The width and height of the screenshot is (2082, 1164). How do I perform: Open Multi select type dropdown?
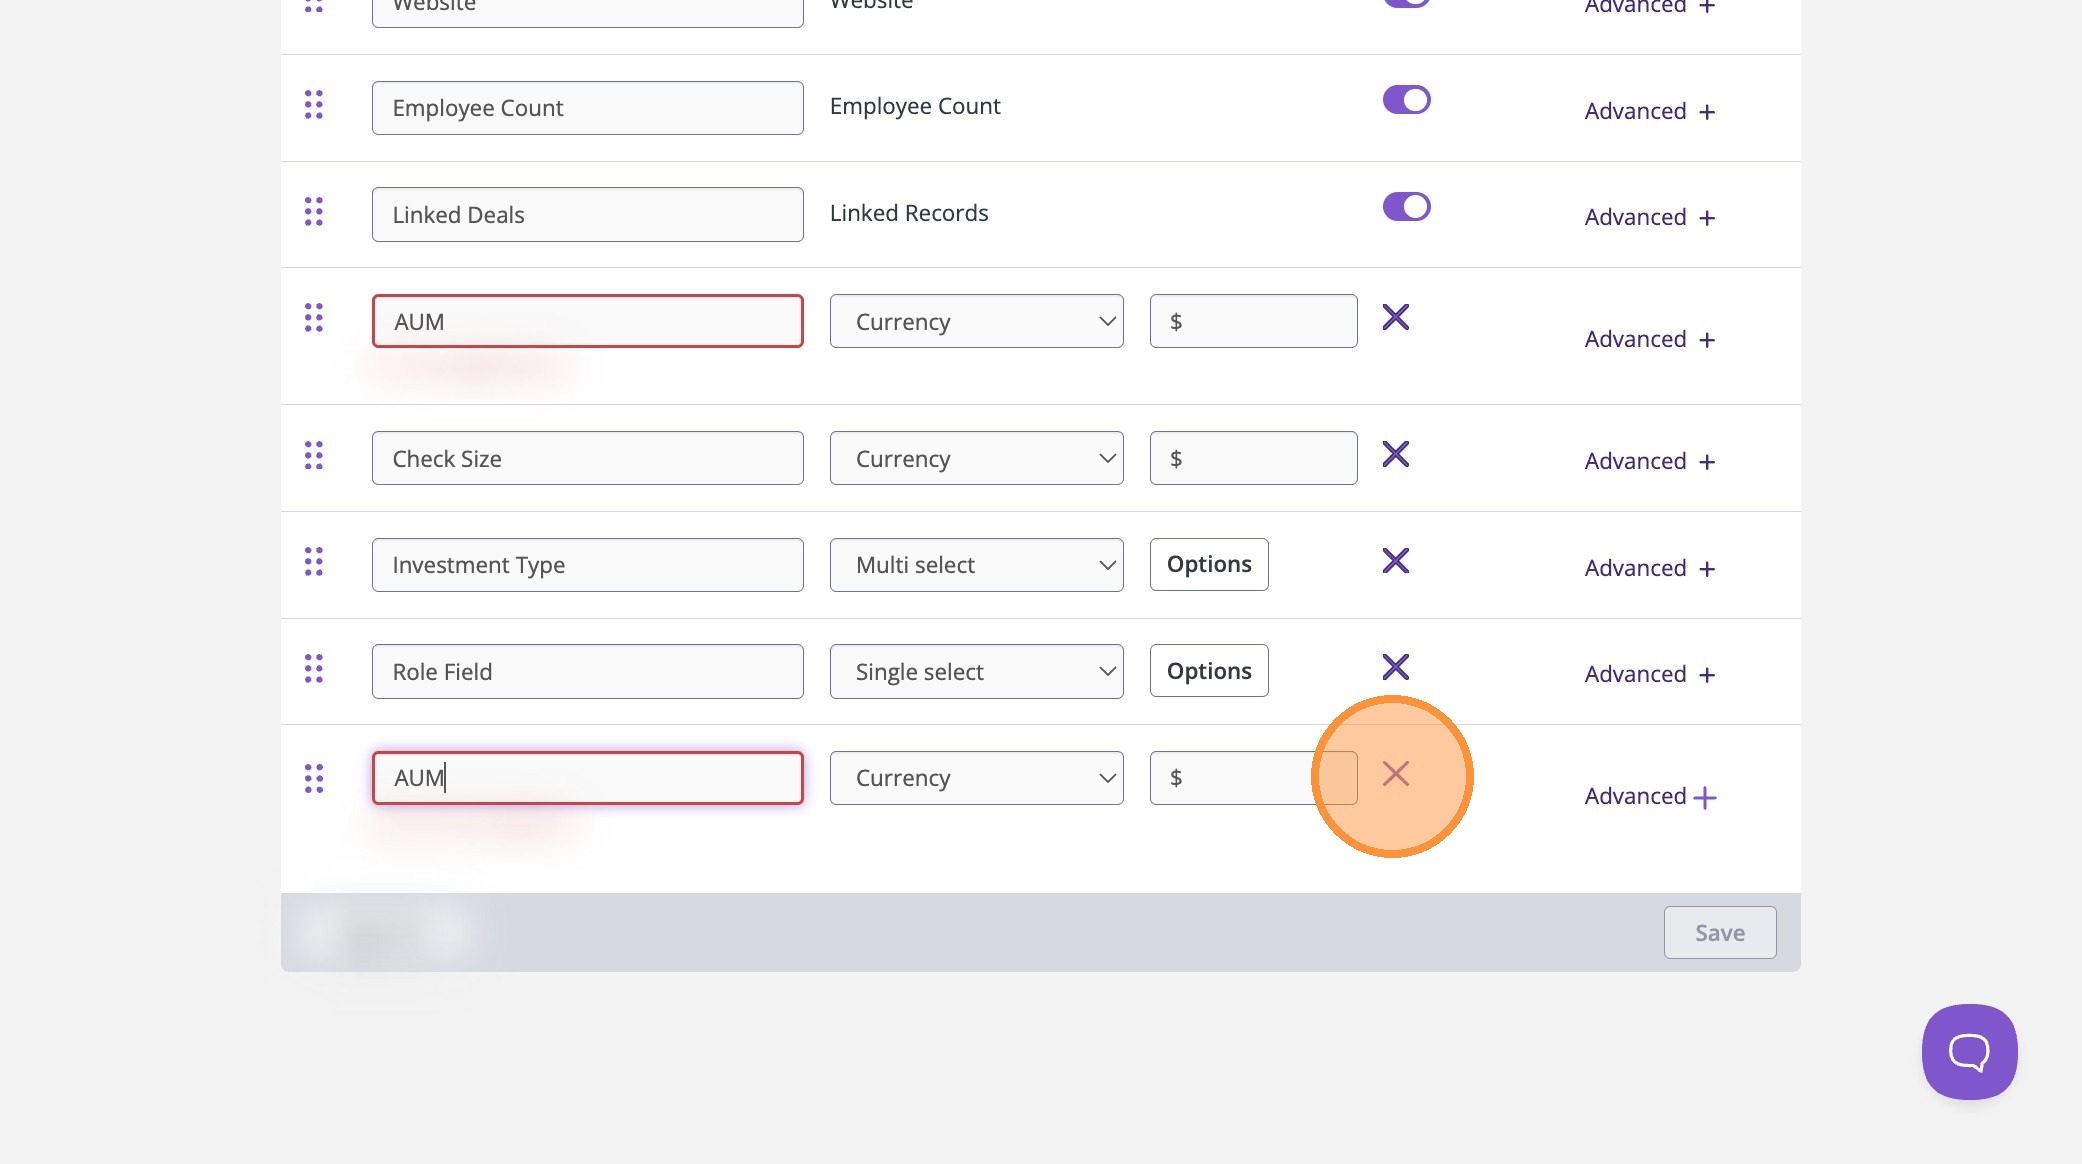[976, 565]
